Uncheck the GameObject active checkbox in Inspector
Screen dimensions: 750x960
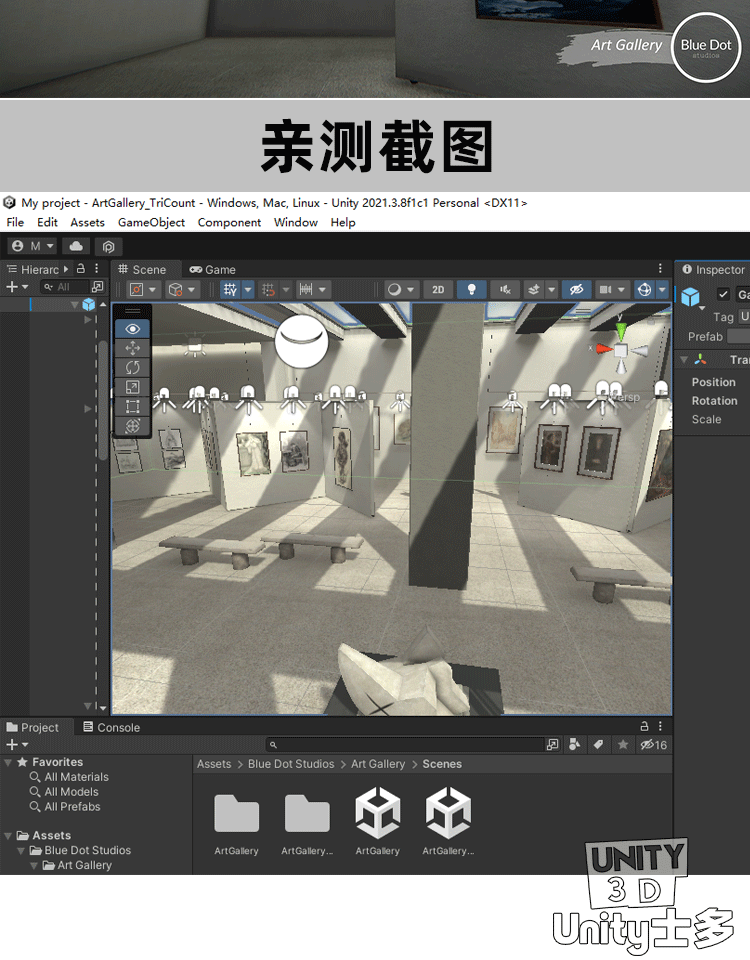[723, 295]
